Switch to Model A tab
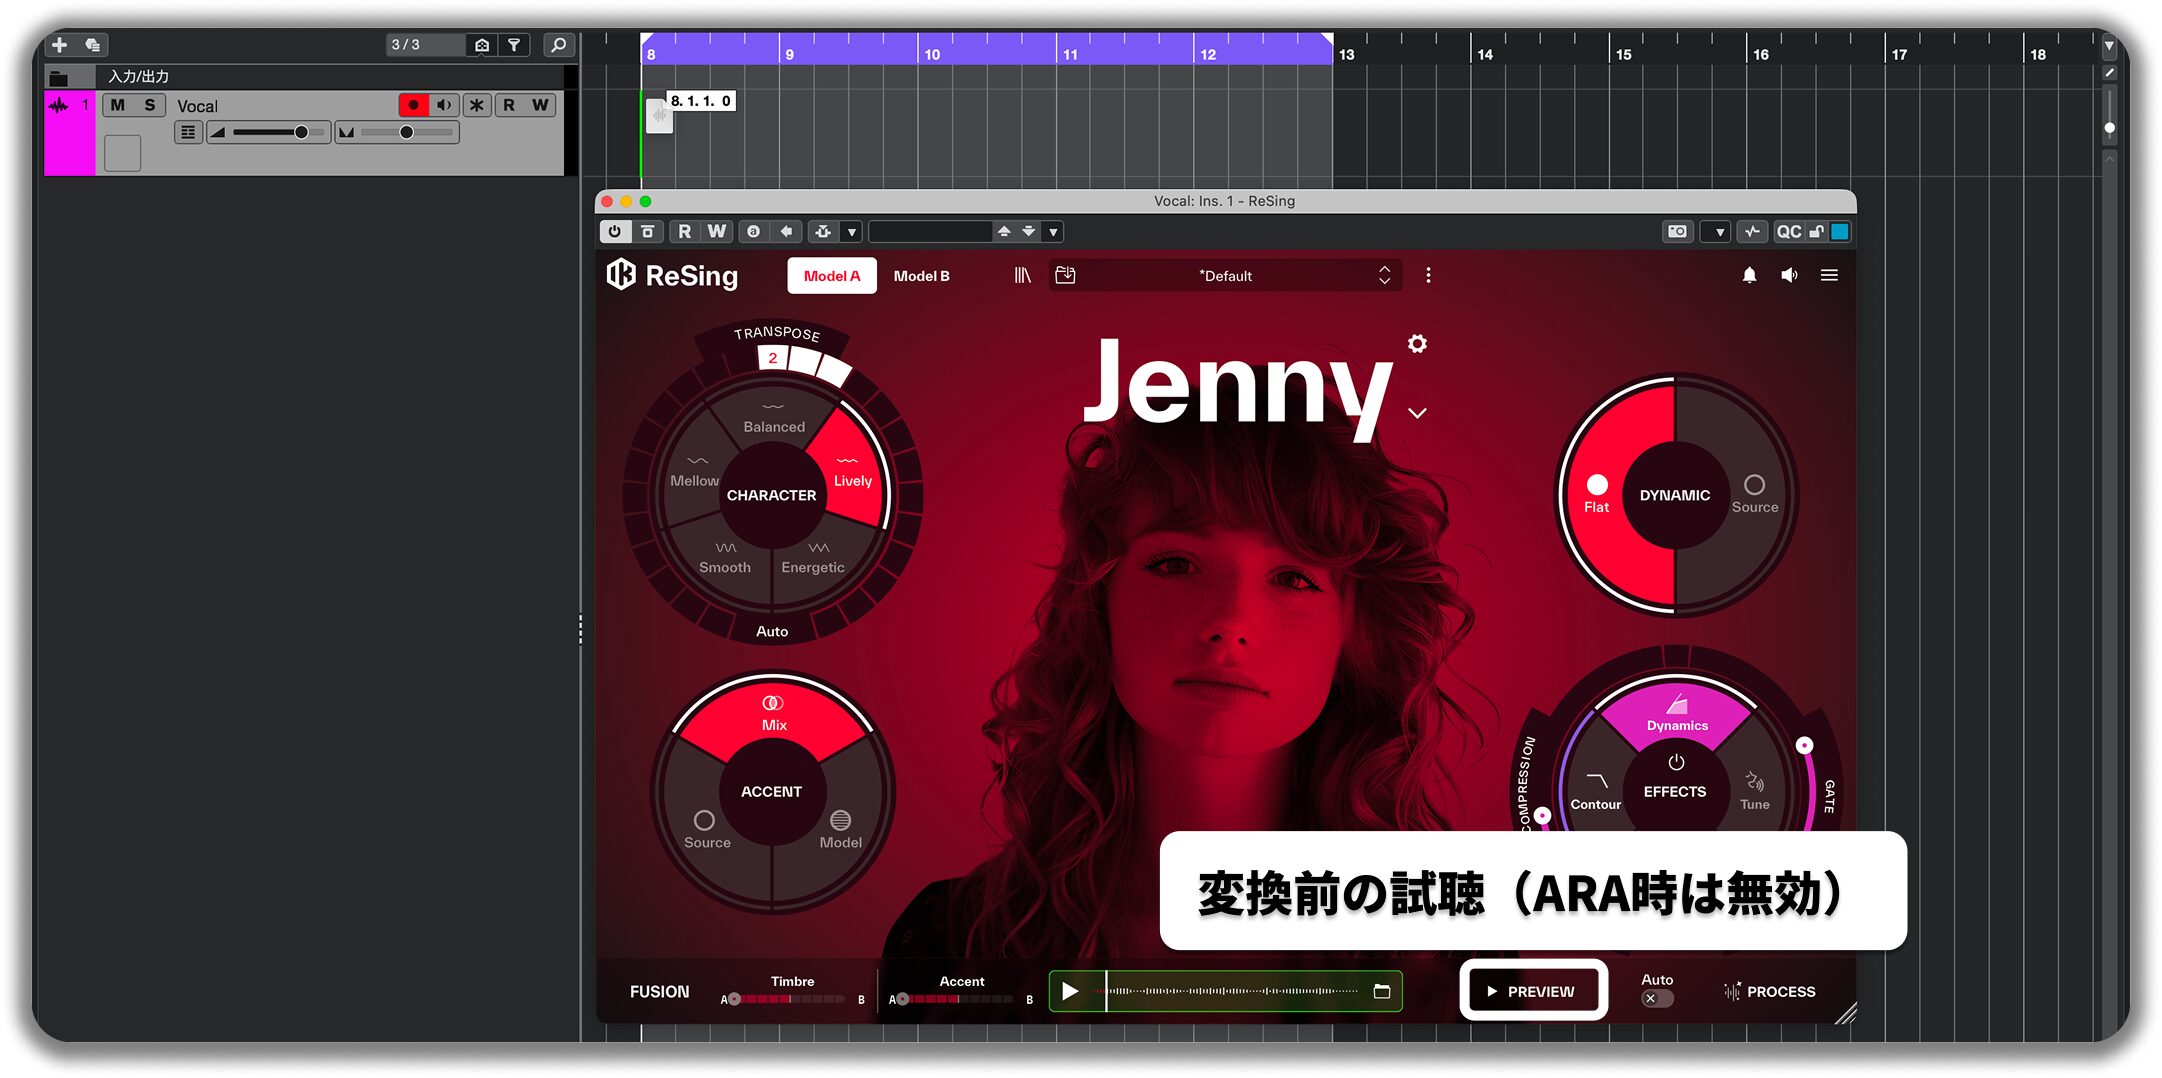2162x1078 pixels. 832,276
